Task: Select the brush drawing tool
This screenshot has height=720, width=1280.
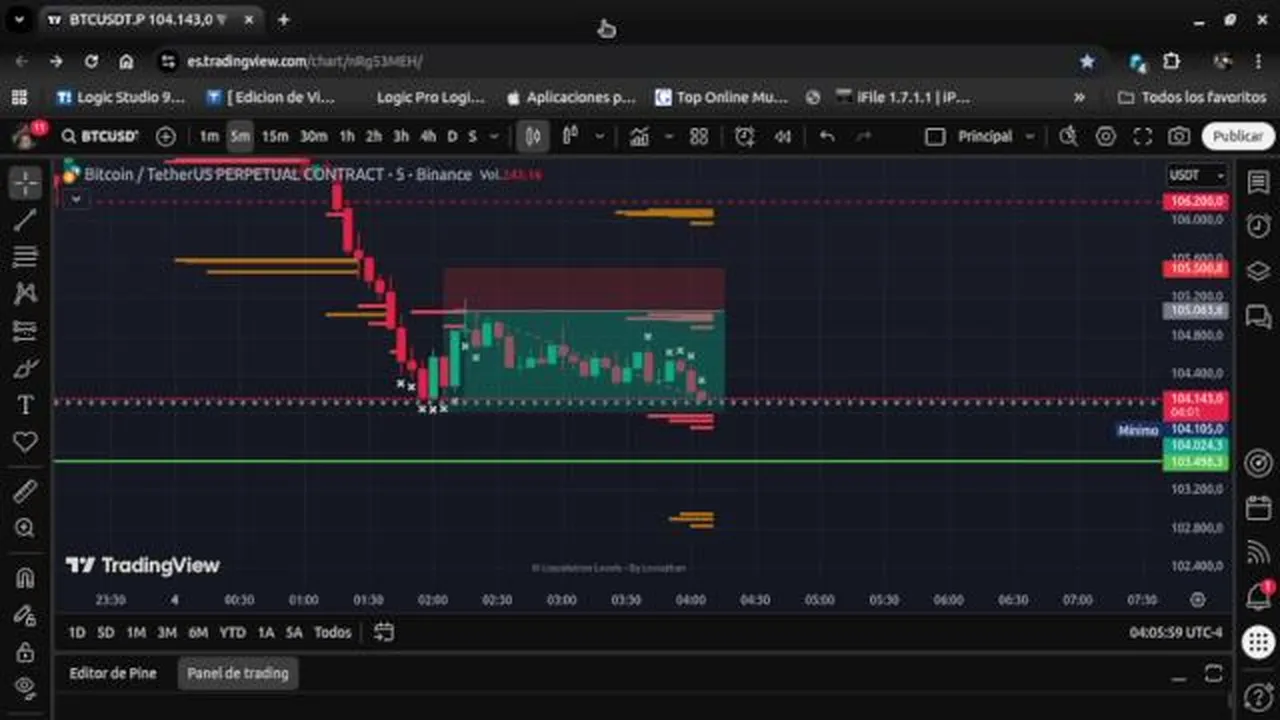Action: pos(25,368)
